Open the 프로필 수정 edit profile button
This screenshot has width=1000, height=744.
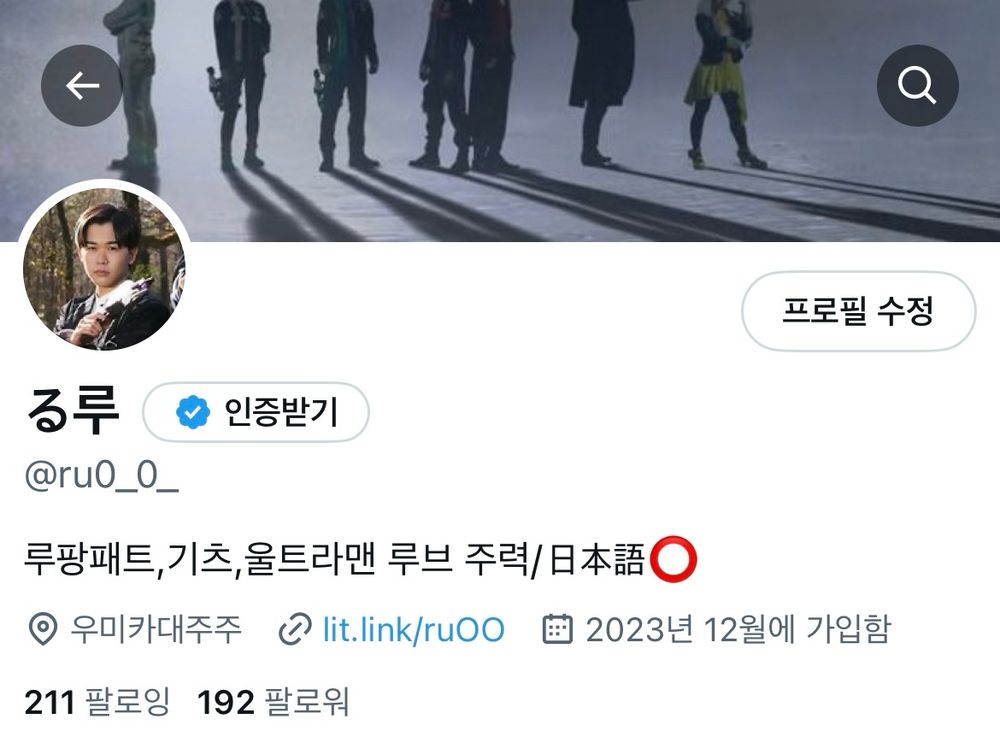point(858,311)
